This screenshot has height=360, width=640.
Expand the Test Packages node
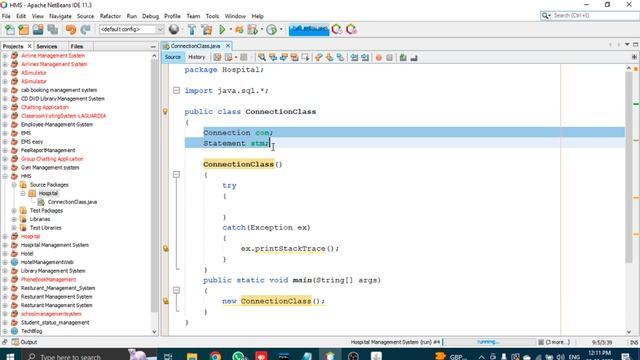(x=14, y=211)
